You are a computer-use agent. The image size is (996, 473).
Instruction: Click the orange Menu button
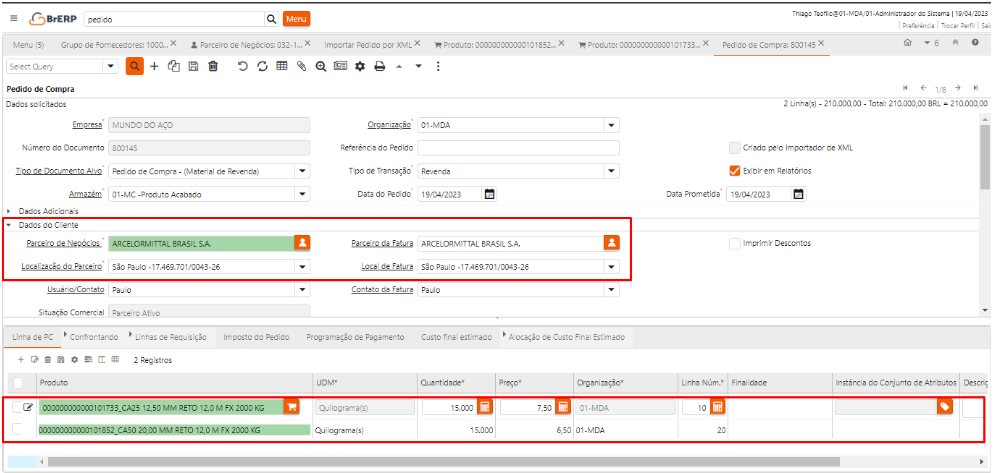pyautogui.click(x=296, y=19)
